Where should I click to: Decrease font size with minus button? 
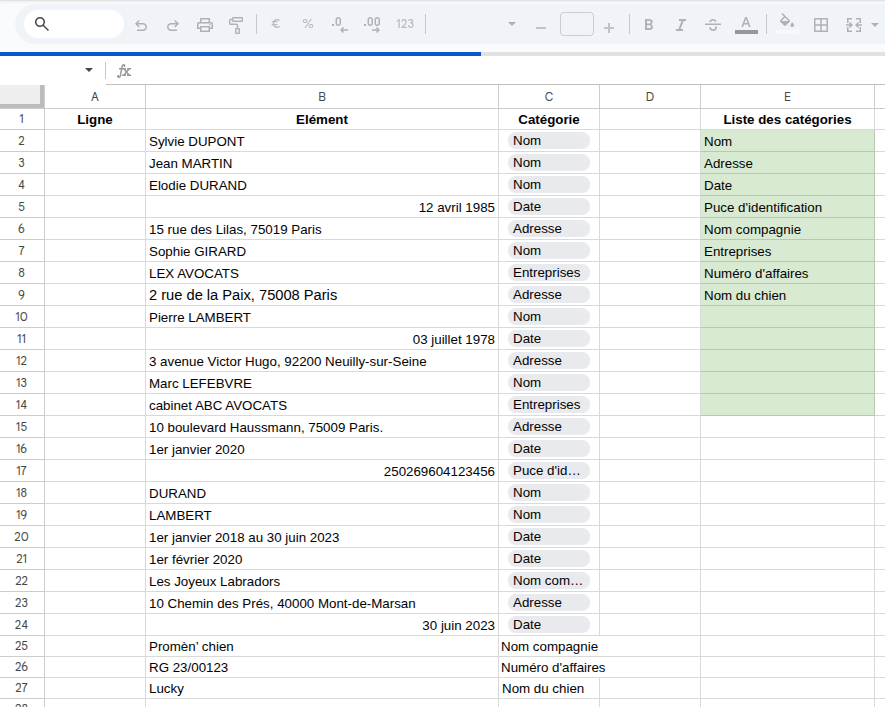click(541, 27)
